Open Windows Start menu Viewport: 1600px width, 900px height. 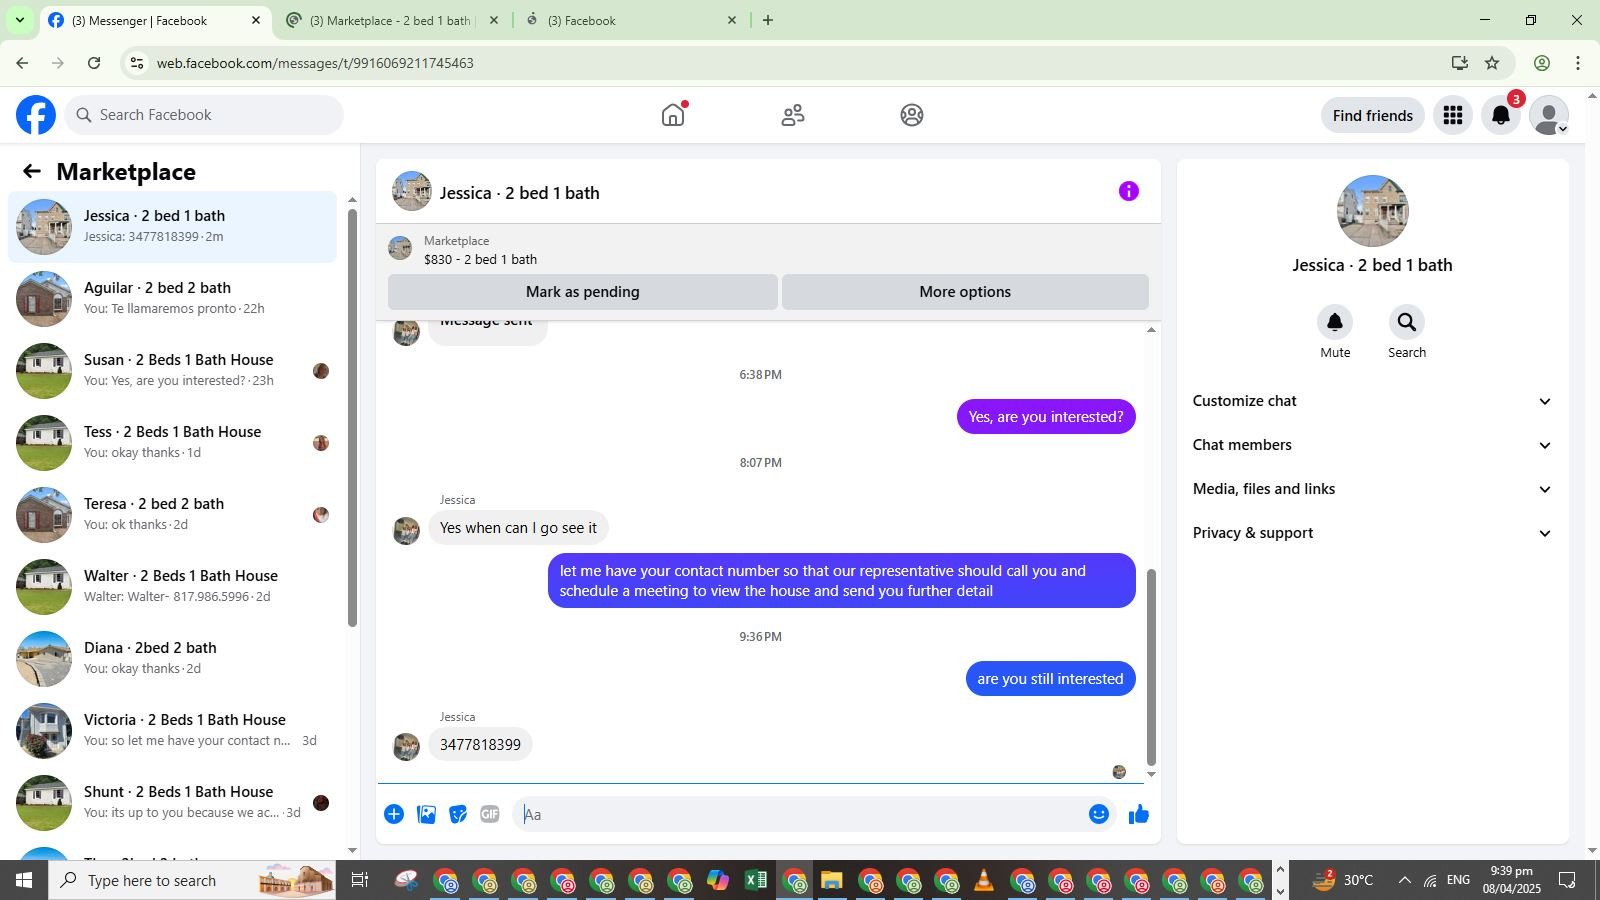(x=24, y=880)
